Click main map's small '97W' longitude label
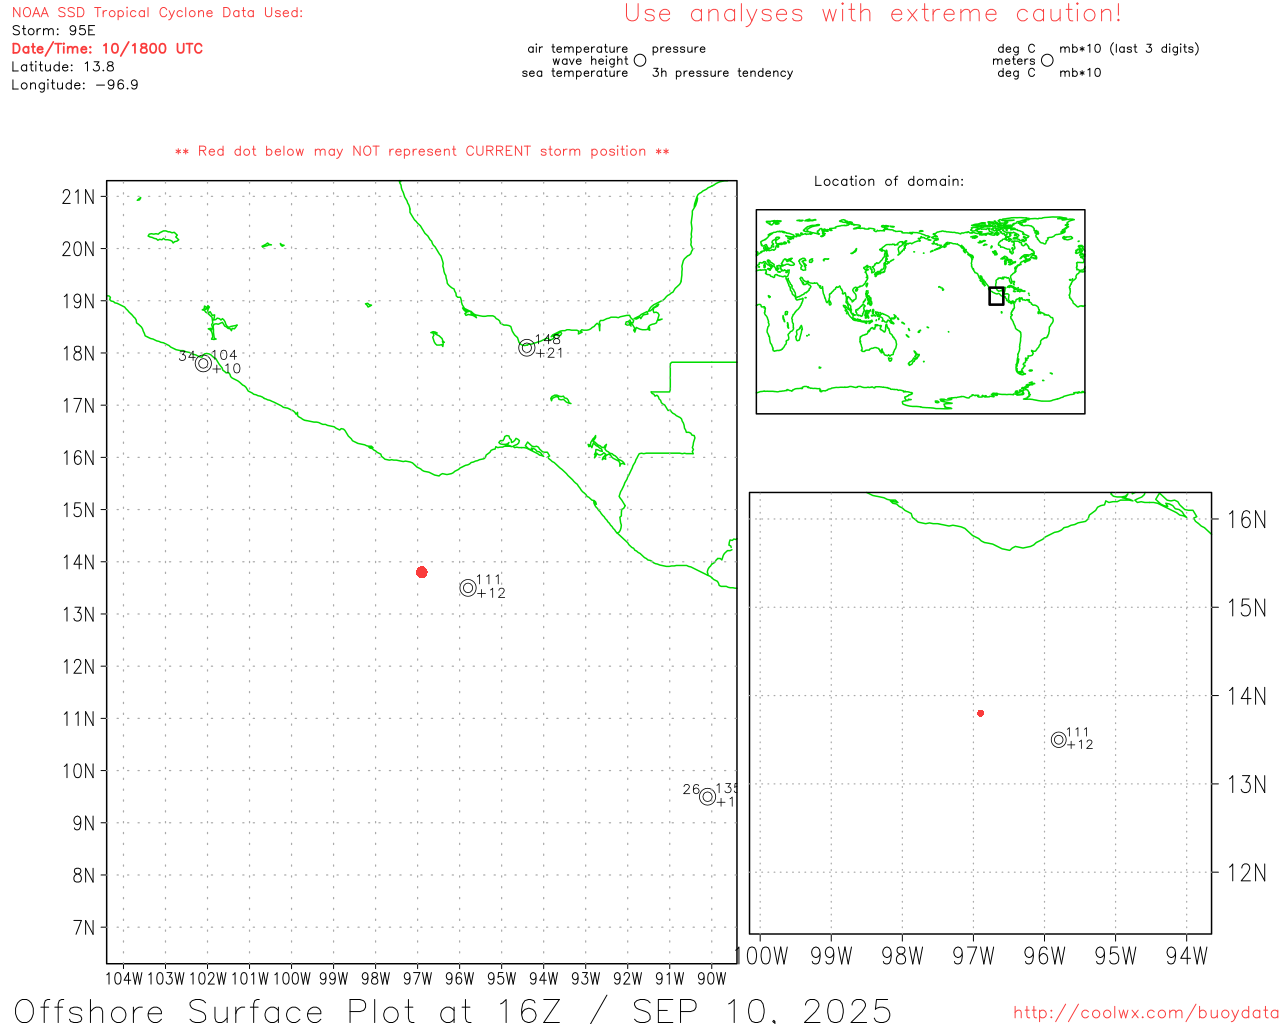 (418, 979)
